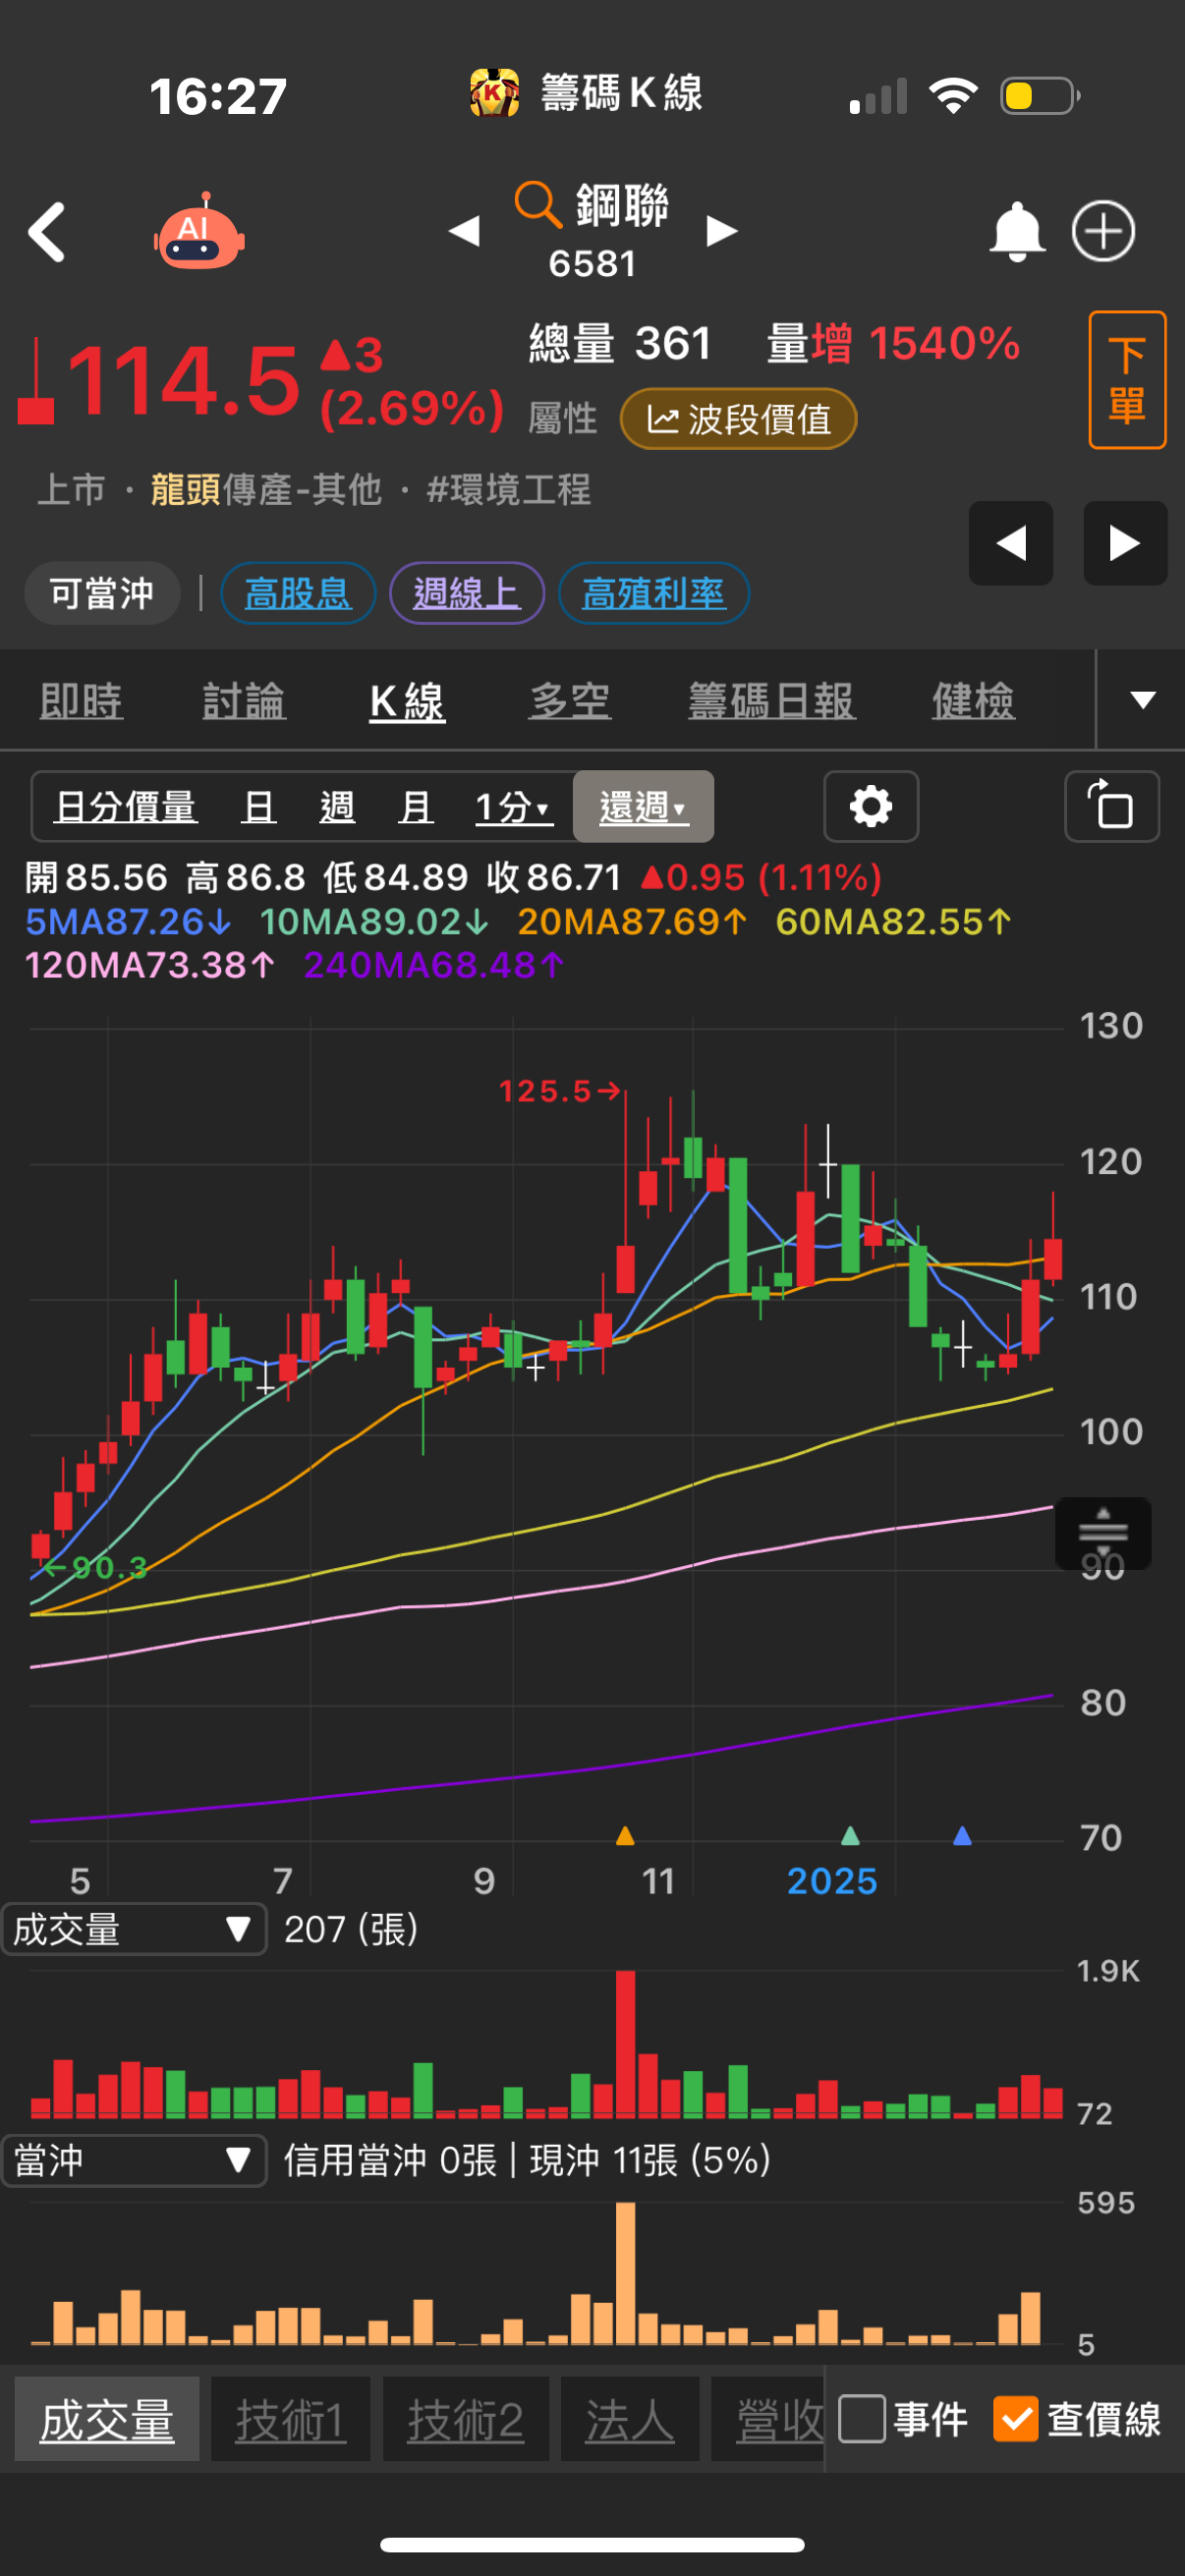Image resolution: width=1185 pixels, height=2576 pixels.
Task: Open the 高股息 tag
Action: point(297,593)
